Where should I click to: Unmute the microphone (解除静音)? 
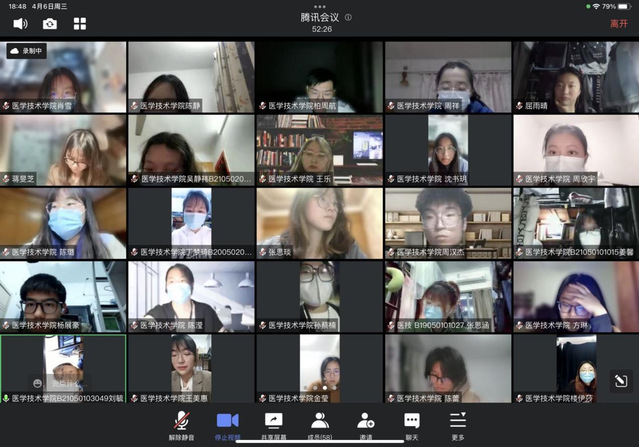[182, 424]
